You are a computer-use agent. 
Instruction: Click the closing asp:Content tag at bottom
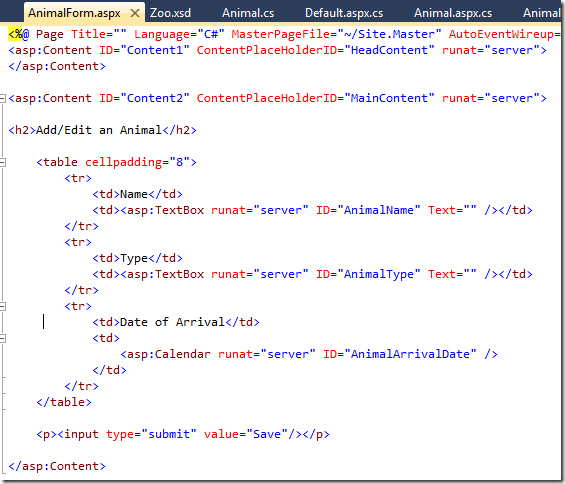[x=57, y=466]
